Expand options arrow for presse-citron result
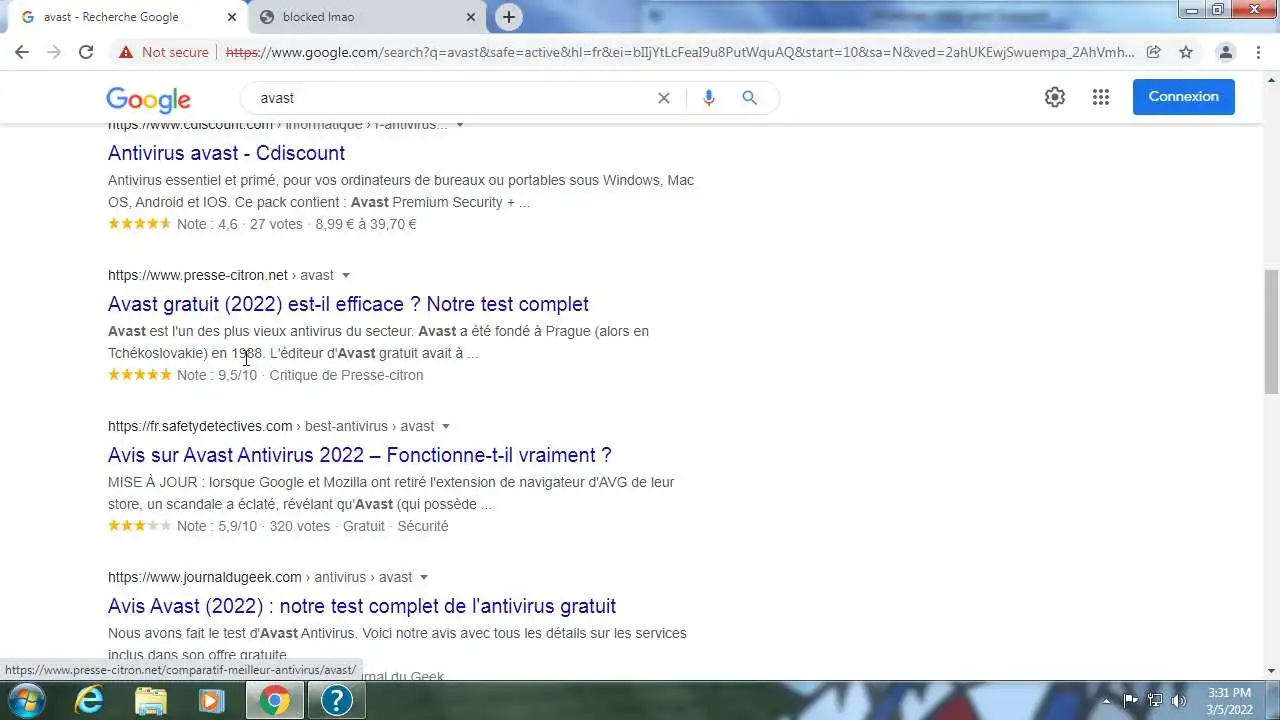1280x720 pixels. pos(346,275)
